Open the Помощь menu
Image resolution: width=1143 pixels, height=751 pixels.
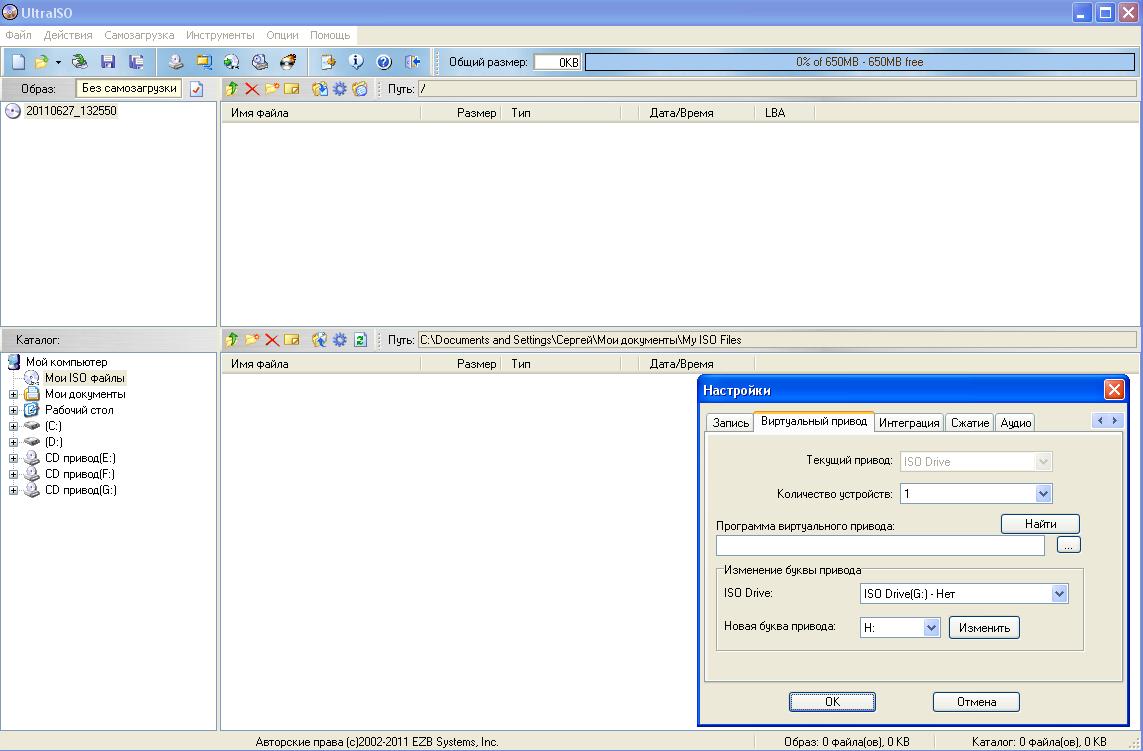[x=330, y=35]
